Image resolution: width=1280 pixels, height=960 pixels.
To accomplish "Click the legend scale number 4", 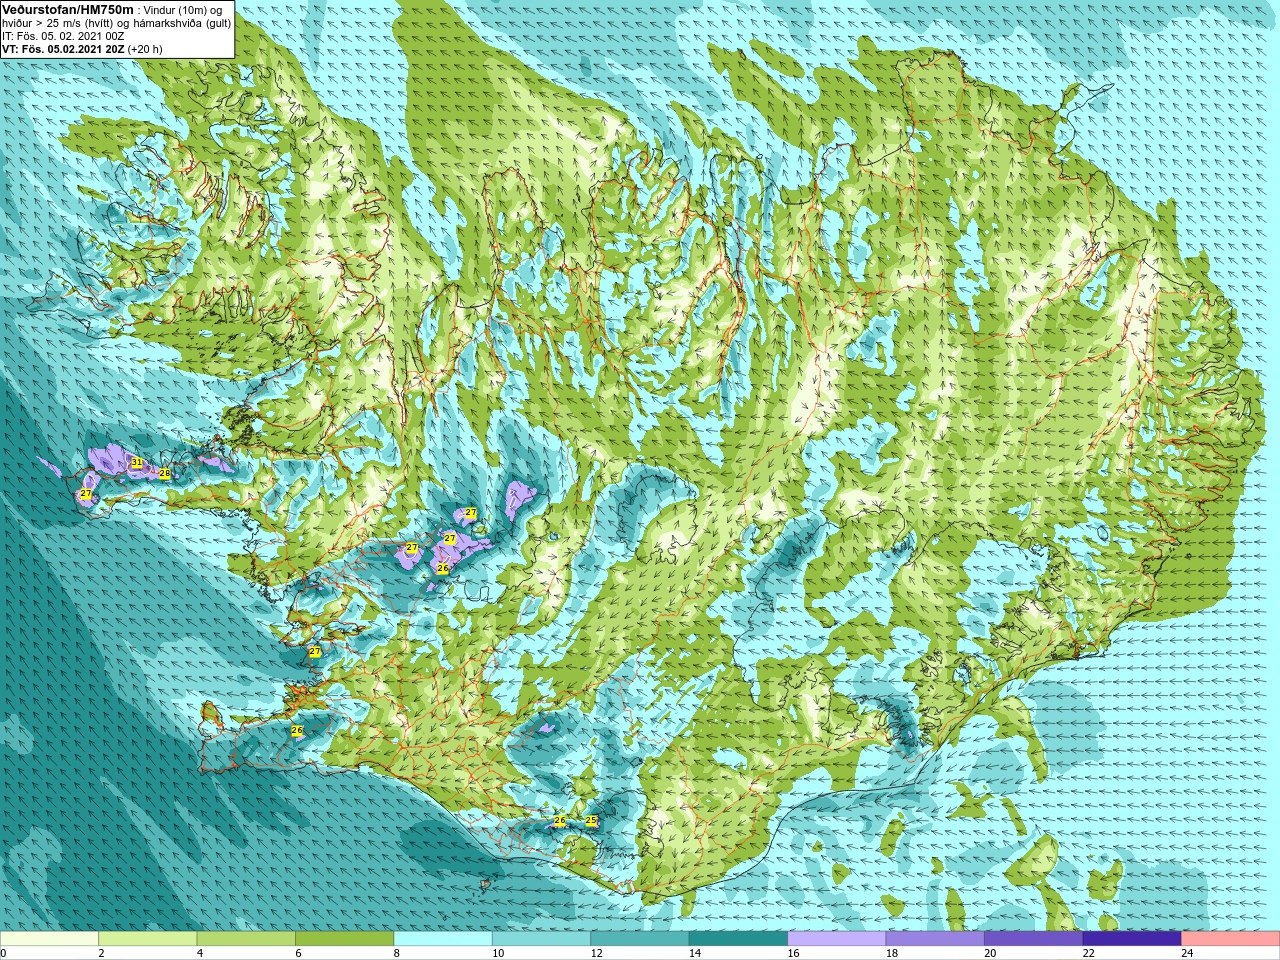I will pyautogui.click(x=199, y=953).
